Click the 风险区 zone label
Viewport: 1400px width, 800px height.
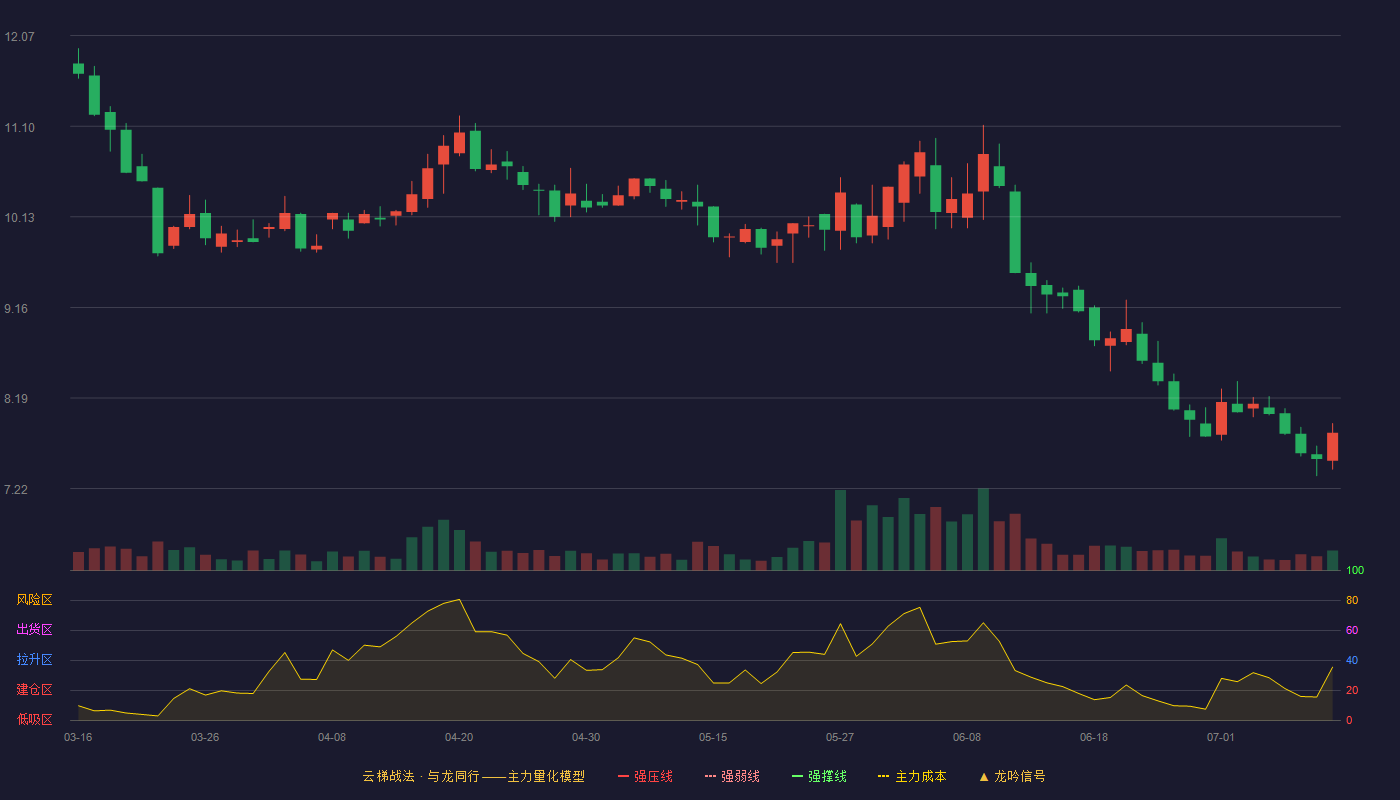pos(34,600)
